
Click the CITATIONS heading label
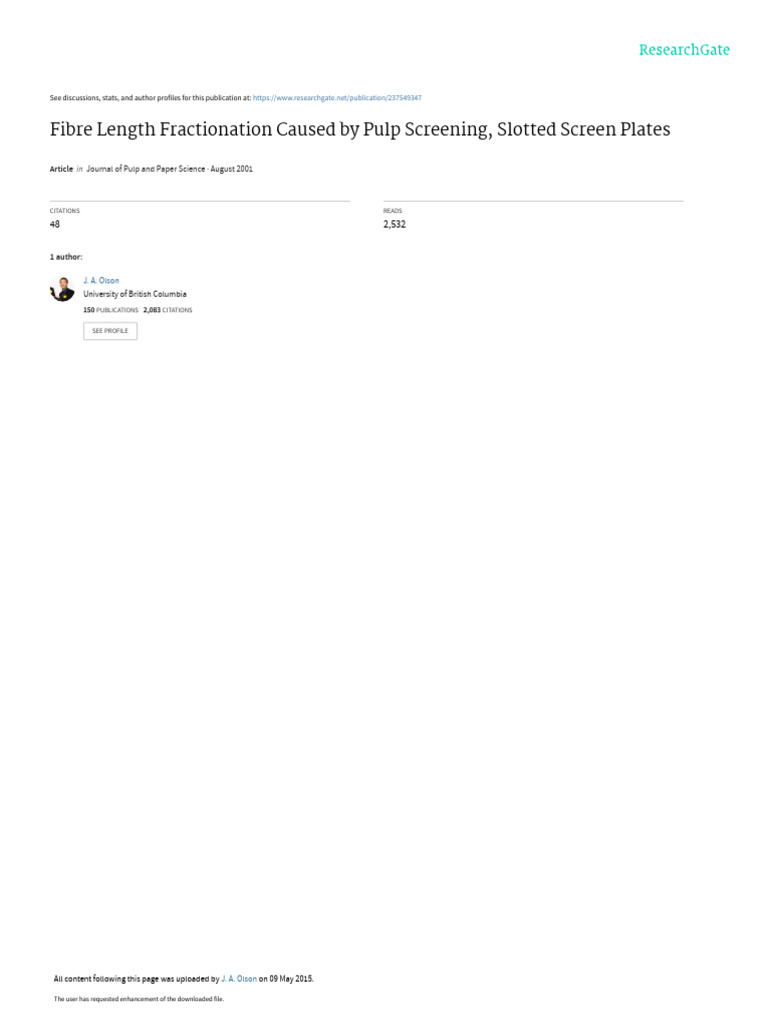pyautogui.click(x=65, y=211)
